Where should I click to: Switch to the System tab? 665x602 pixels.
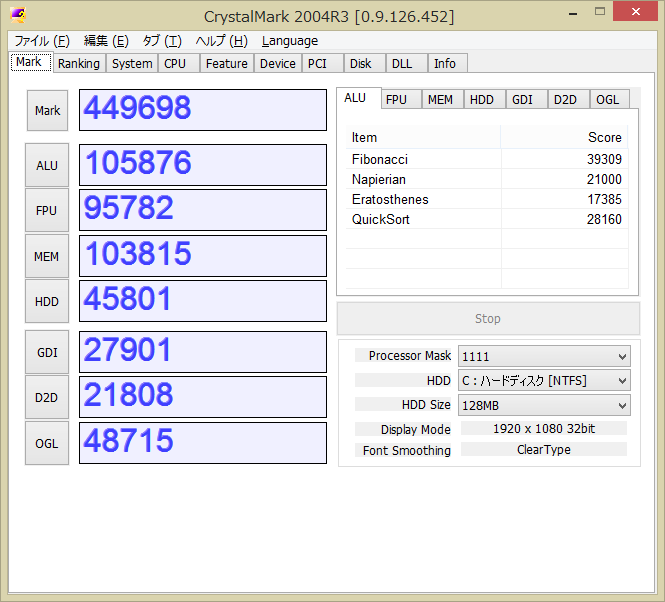132,63
